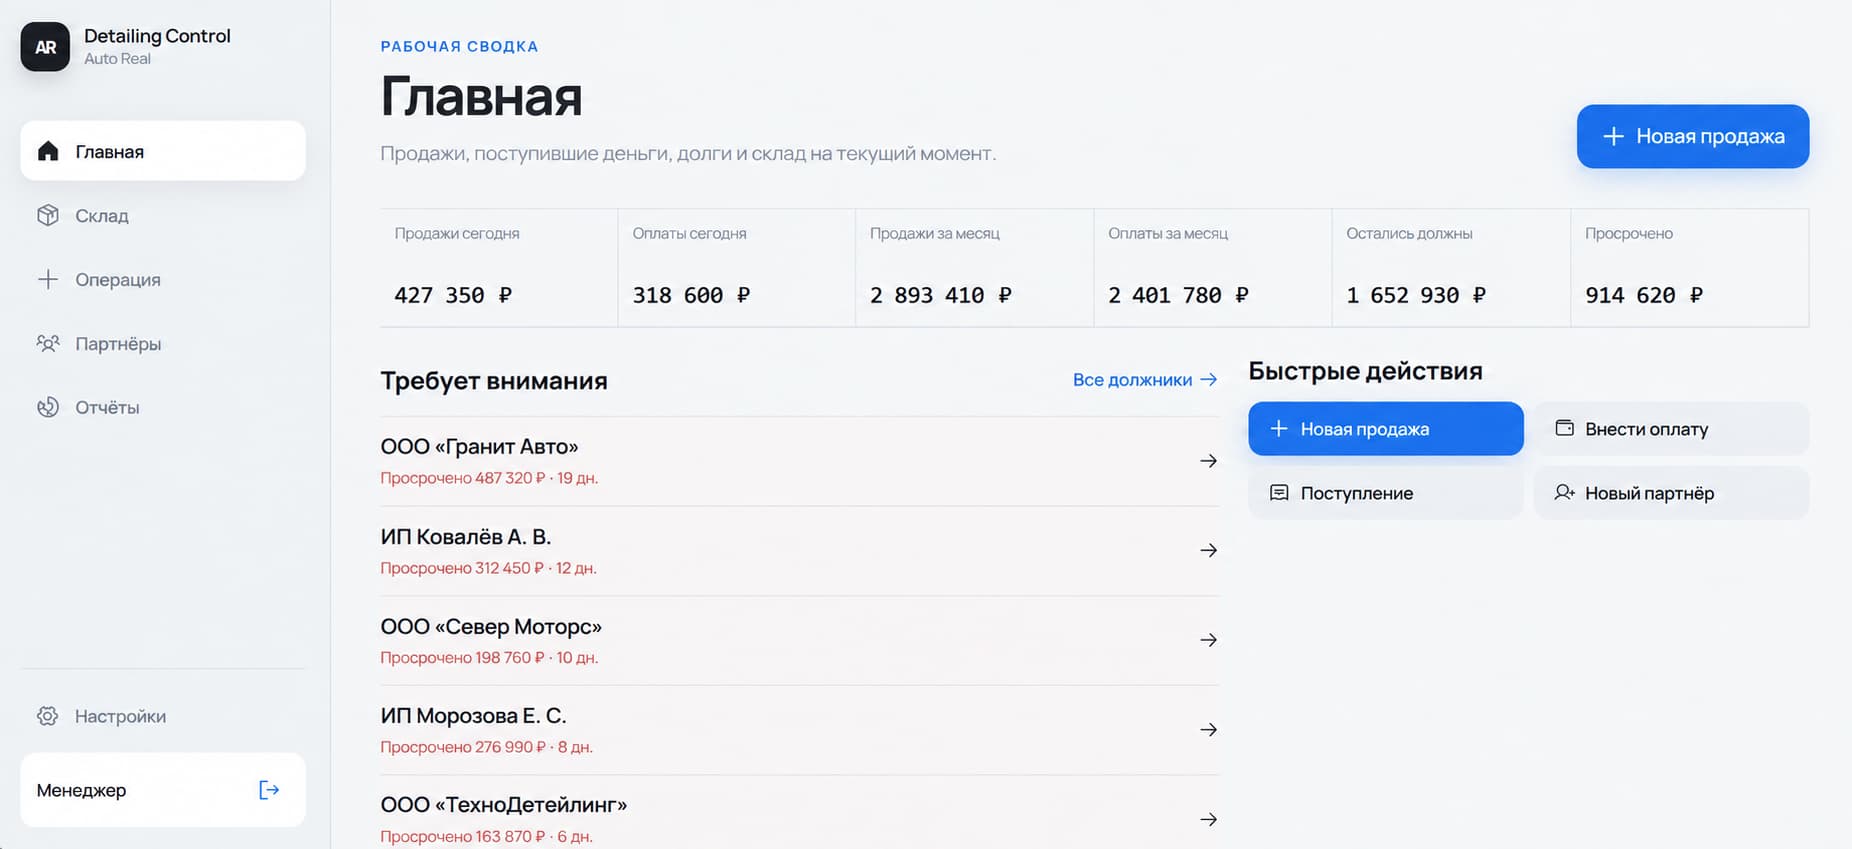Open ИП Морозова Е. С. row arrow

tap(1208, 730)
